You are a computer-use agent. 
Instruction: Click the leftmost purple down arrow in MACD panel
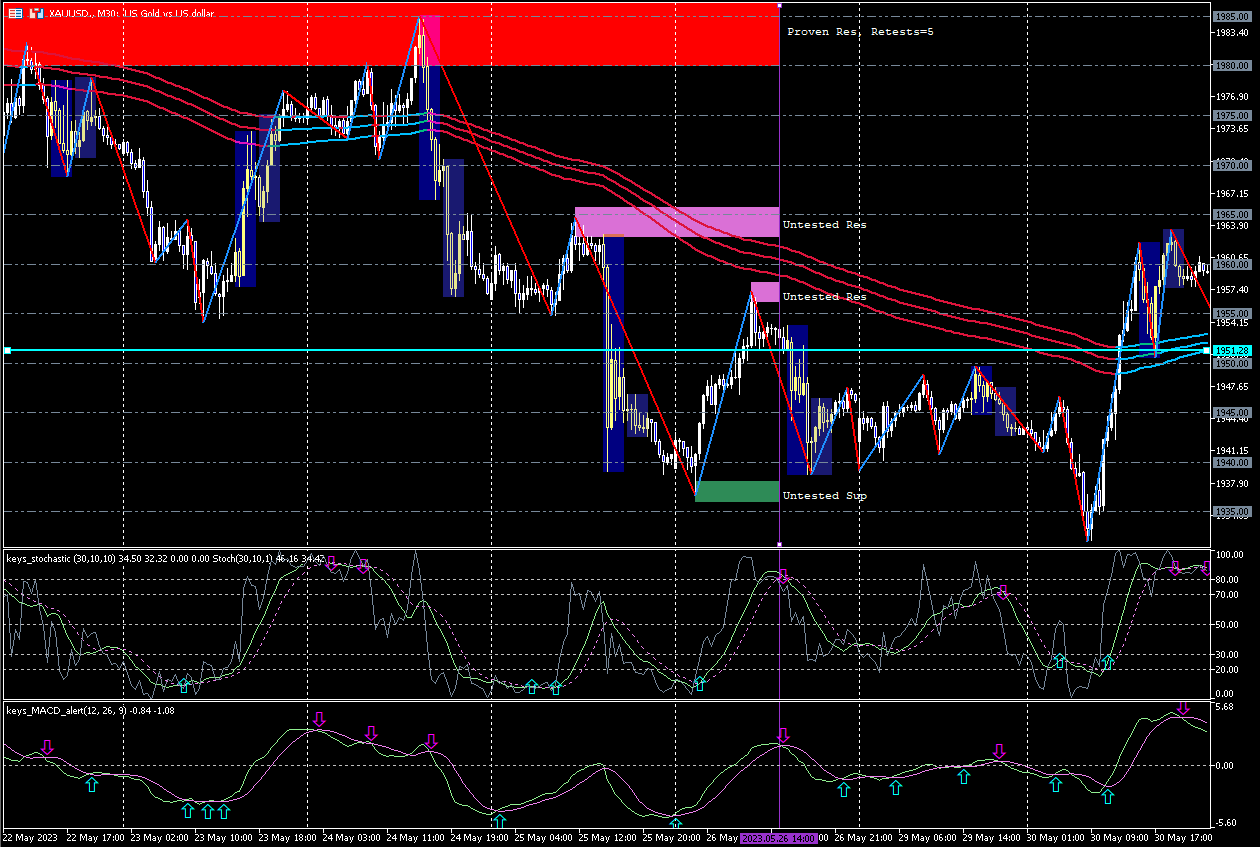(x=47, y=747)
